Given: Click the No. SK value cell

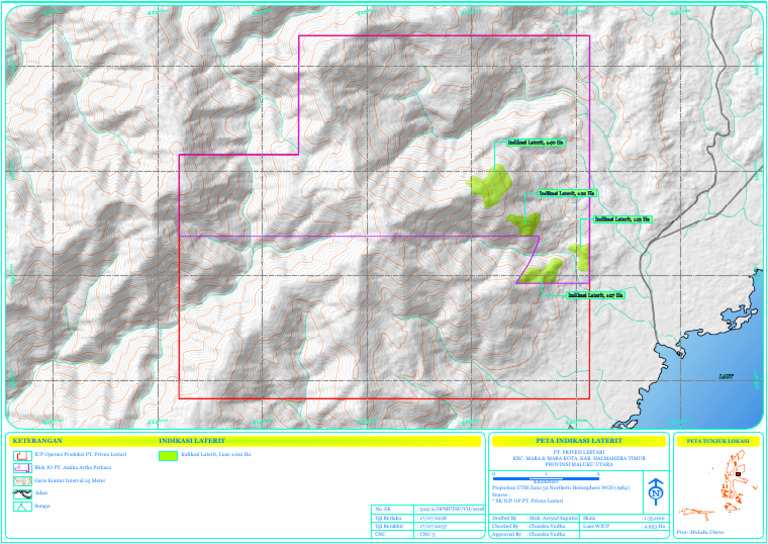Looking at the screenshot, I should pyautogui.click(x=450, y=510).
